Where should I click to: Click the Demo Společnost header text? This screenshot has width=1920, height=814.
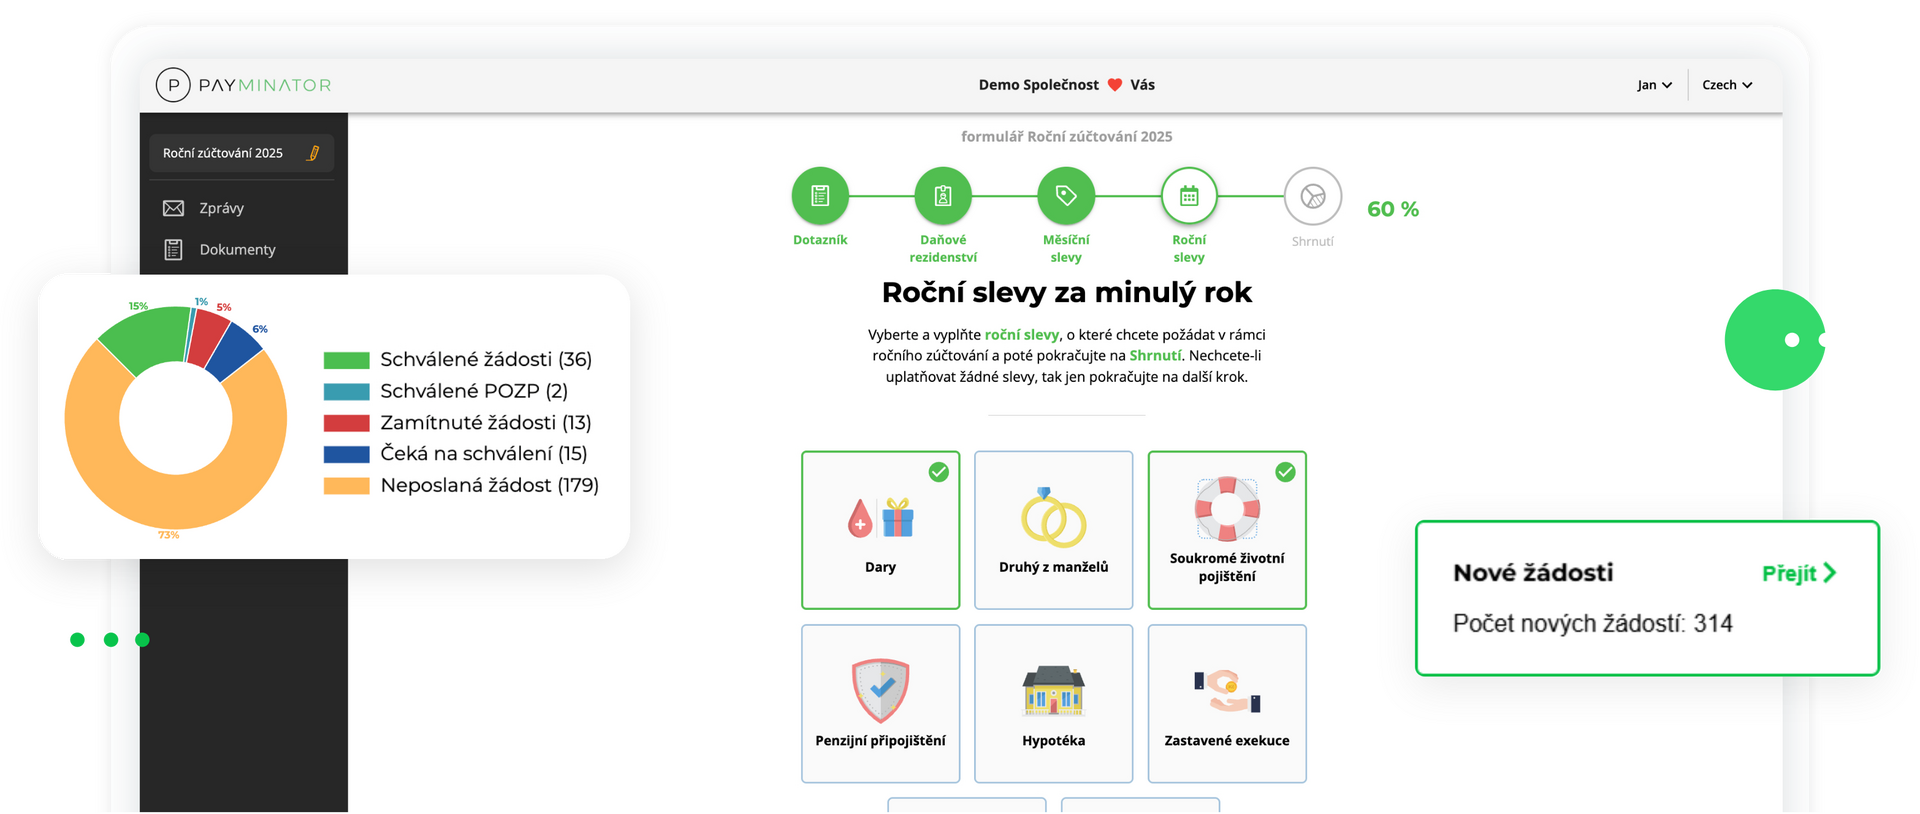coord(1038,85)
